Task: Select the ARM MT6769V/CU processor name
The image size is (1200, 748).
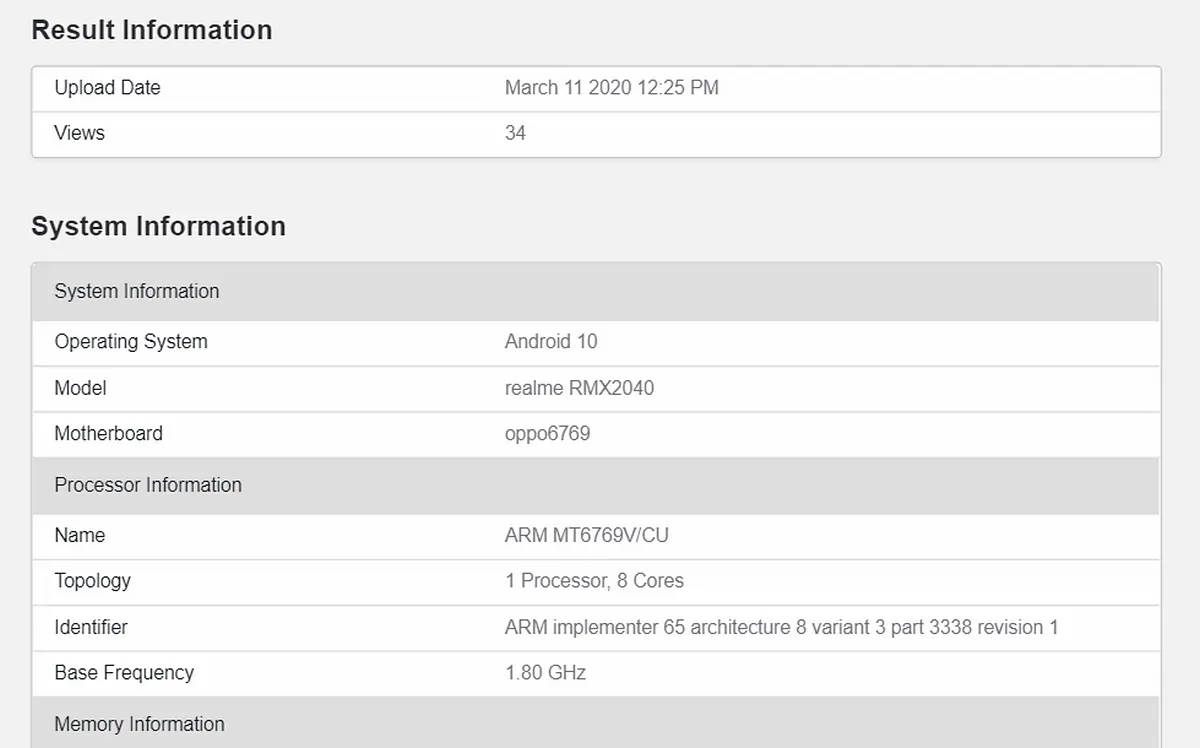Action: point(586,536)
